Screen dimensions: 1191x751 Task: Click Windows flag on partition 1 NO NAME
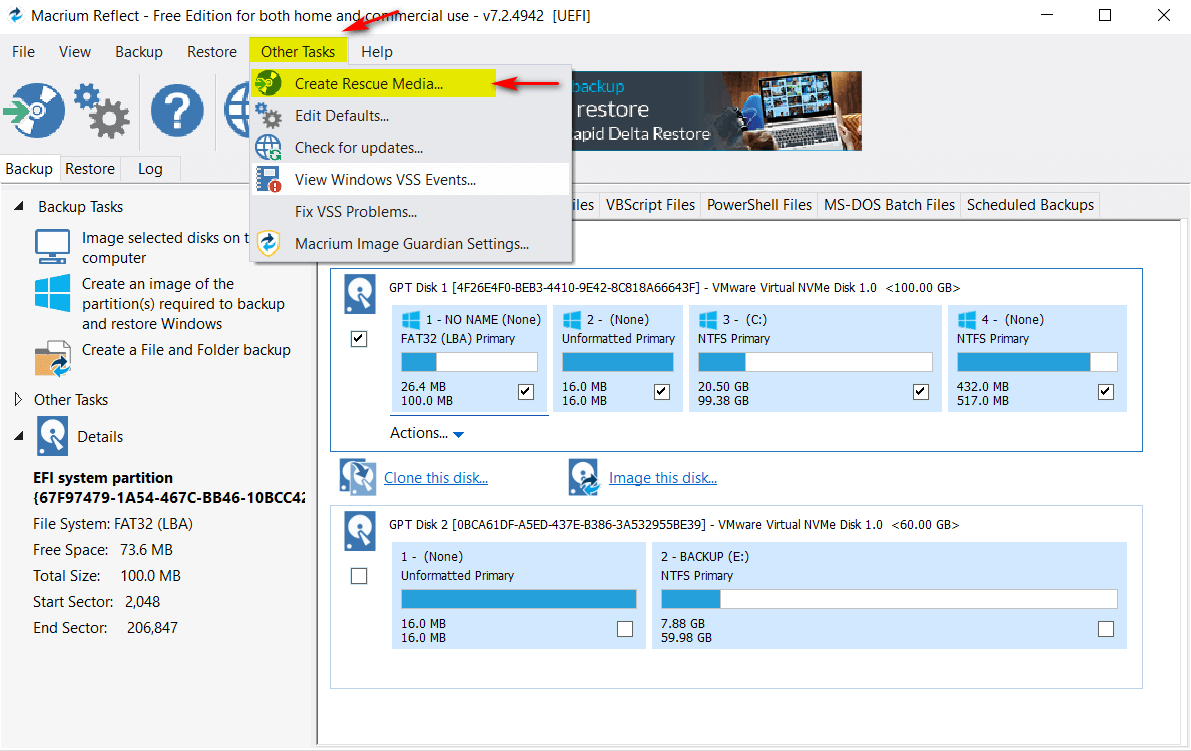411,320
